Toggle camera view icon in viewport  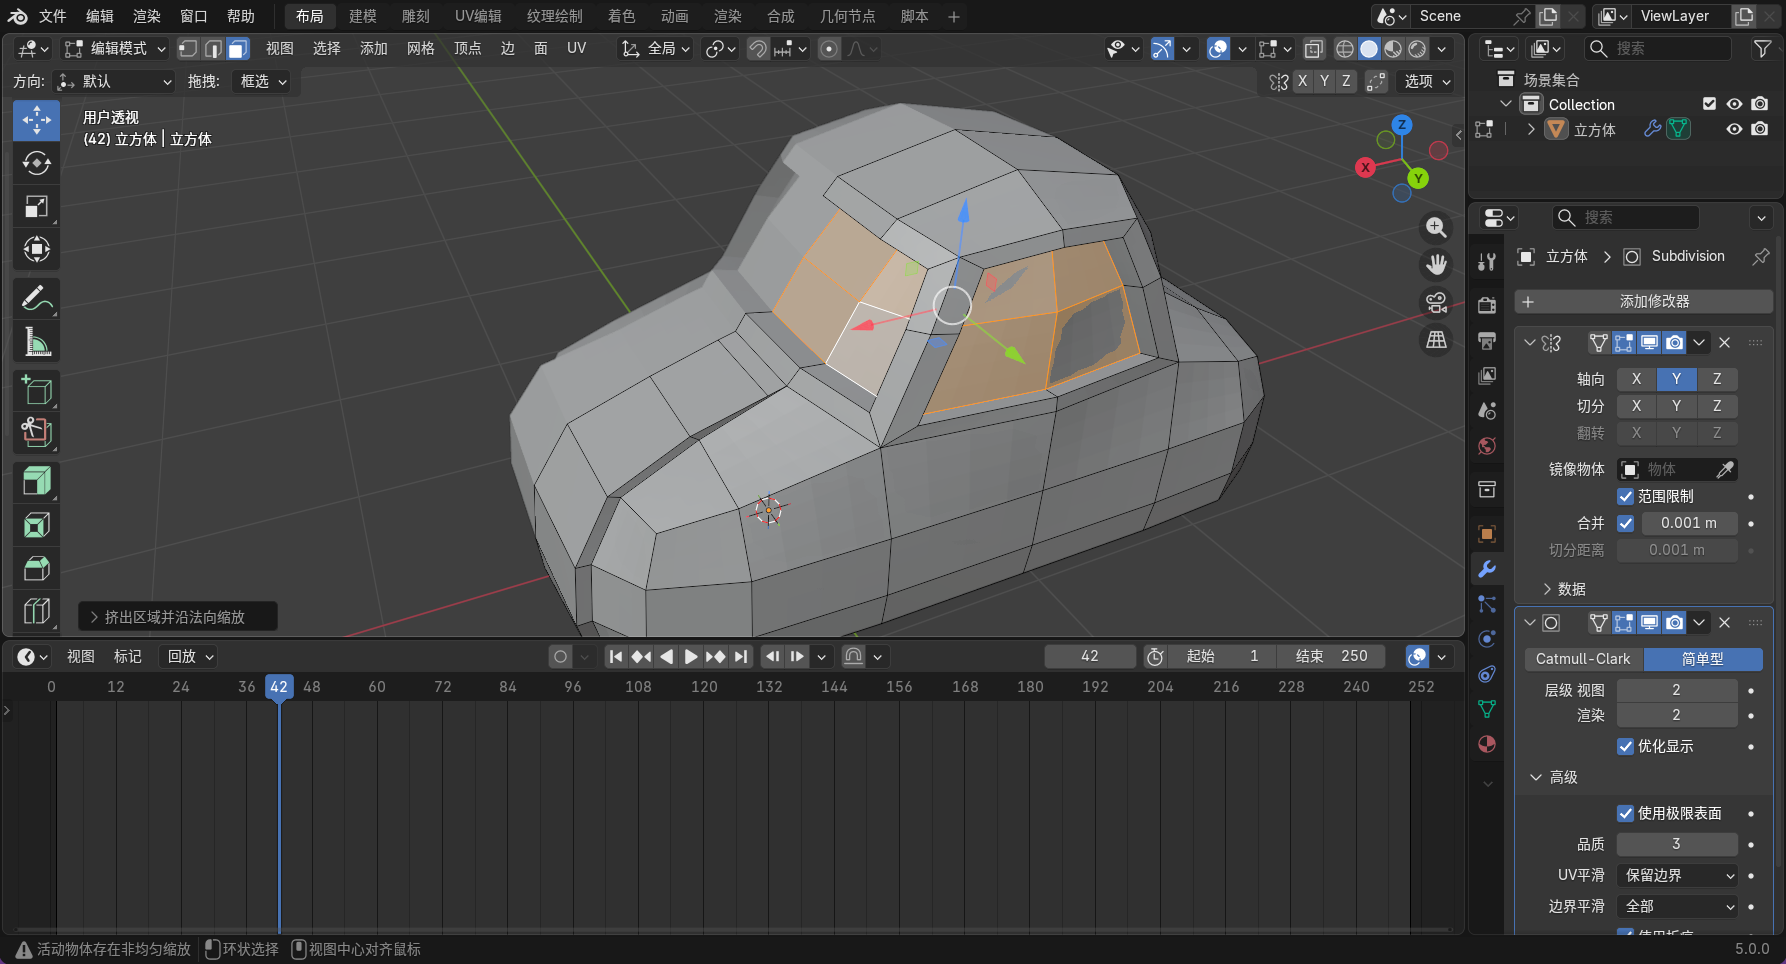point(1436,302)
